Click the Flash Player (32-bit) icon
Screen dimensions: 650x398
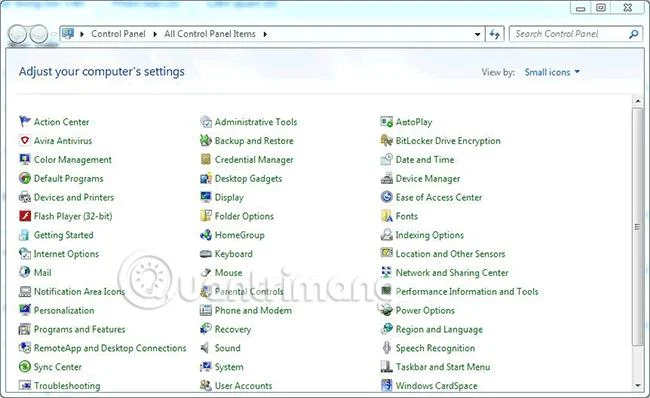click(x=25, y=216)
